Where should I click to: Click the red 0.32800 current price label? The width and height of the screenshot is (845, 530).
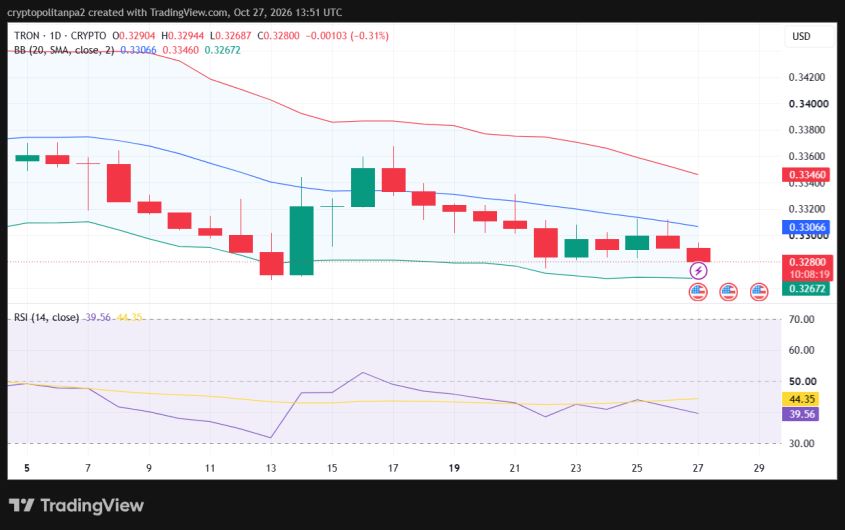[806, 262]
